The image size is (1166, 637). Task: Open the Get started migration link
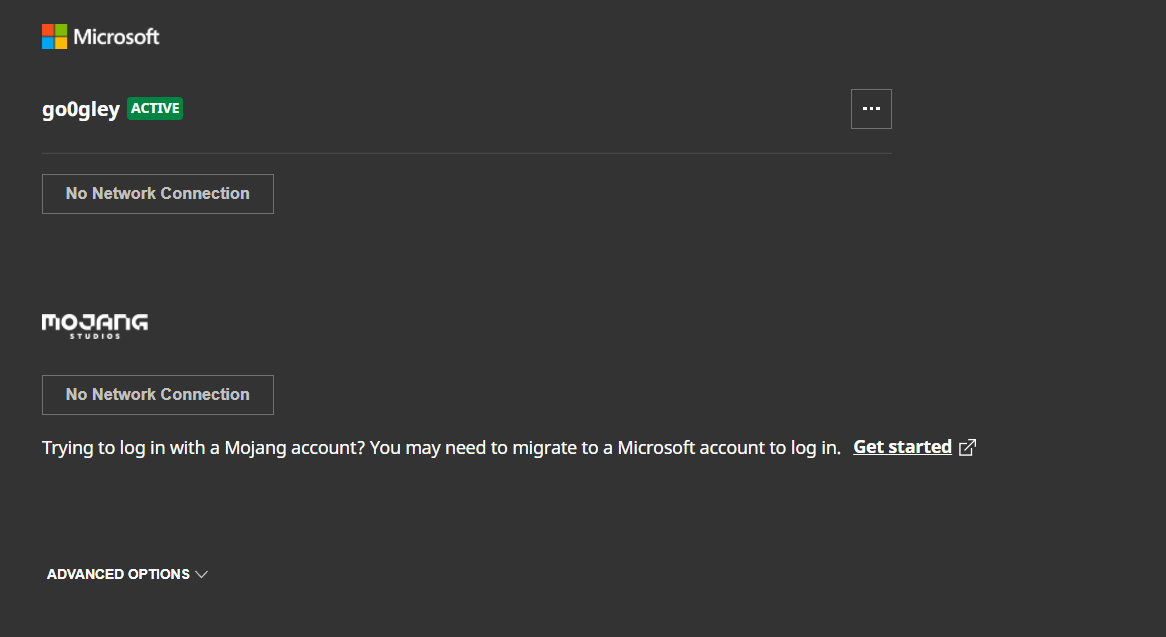click(902, 447)
